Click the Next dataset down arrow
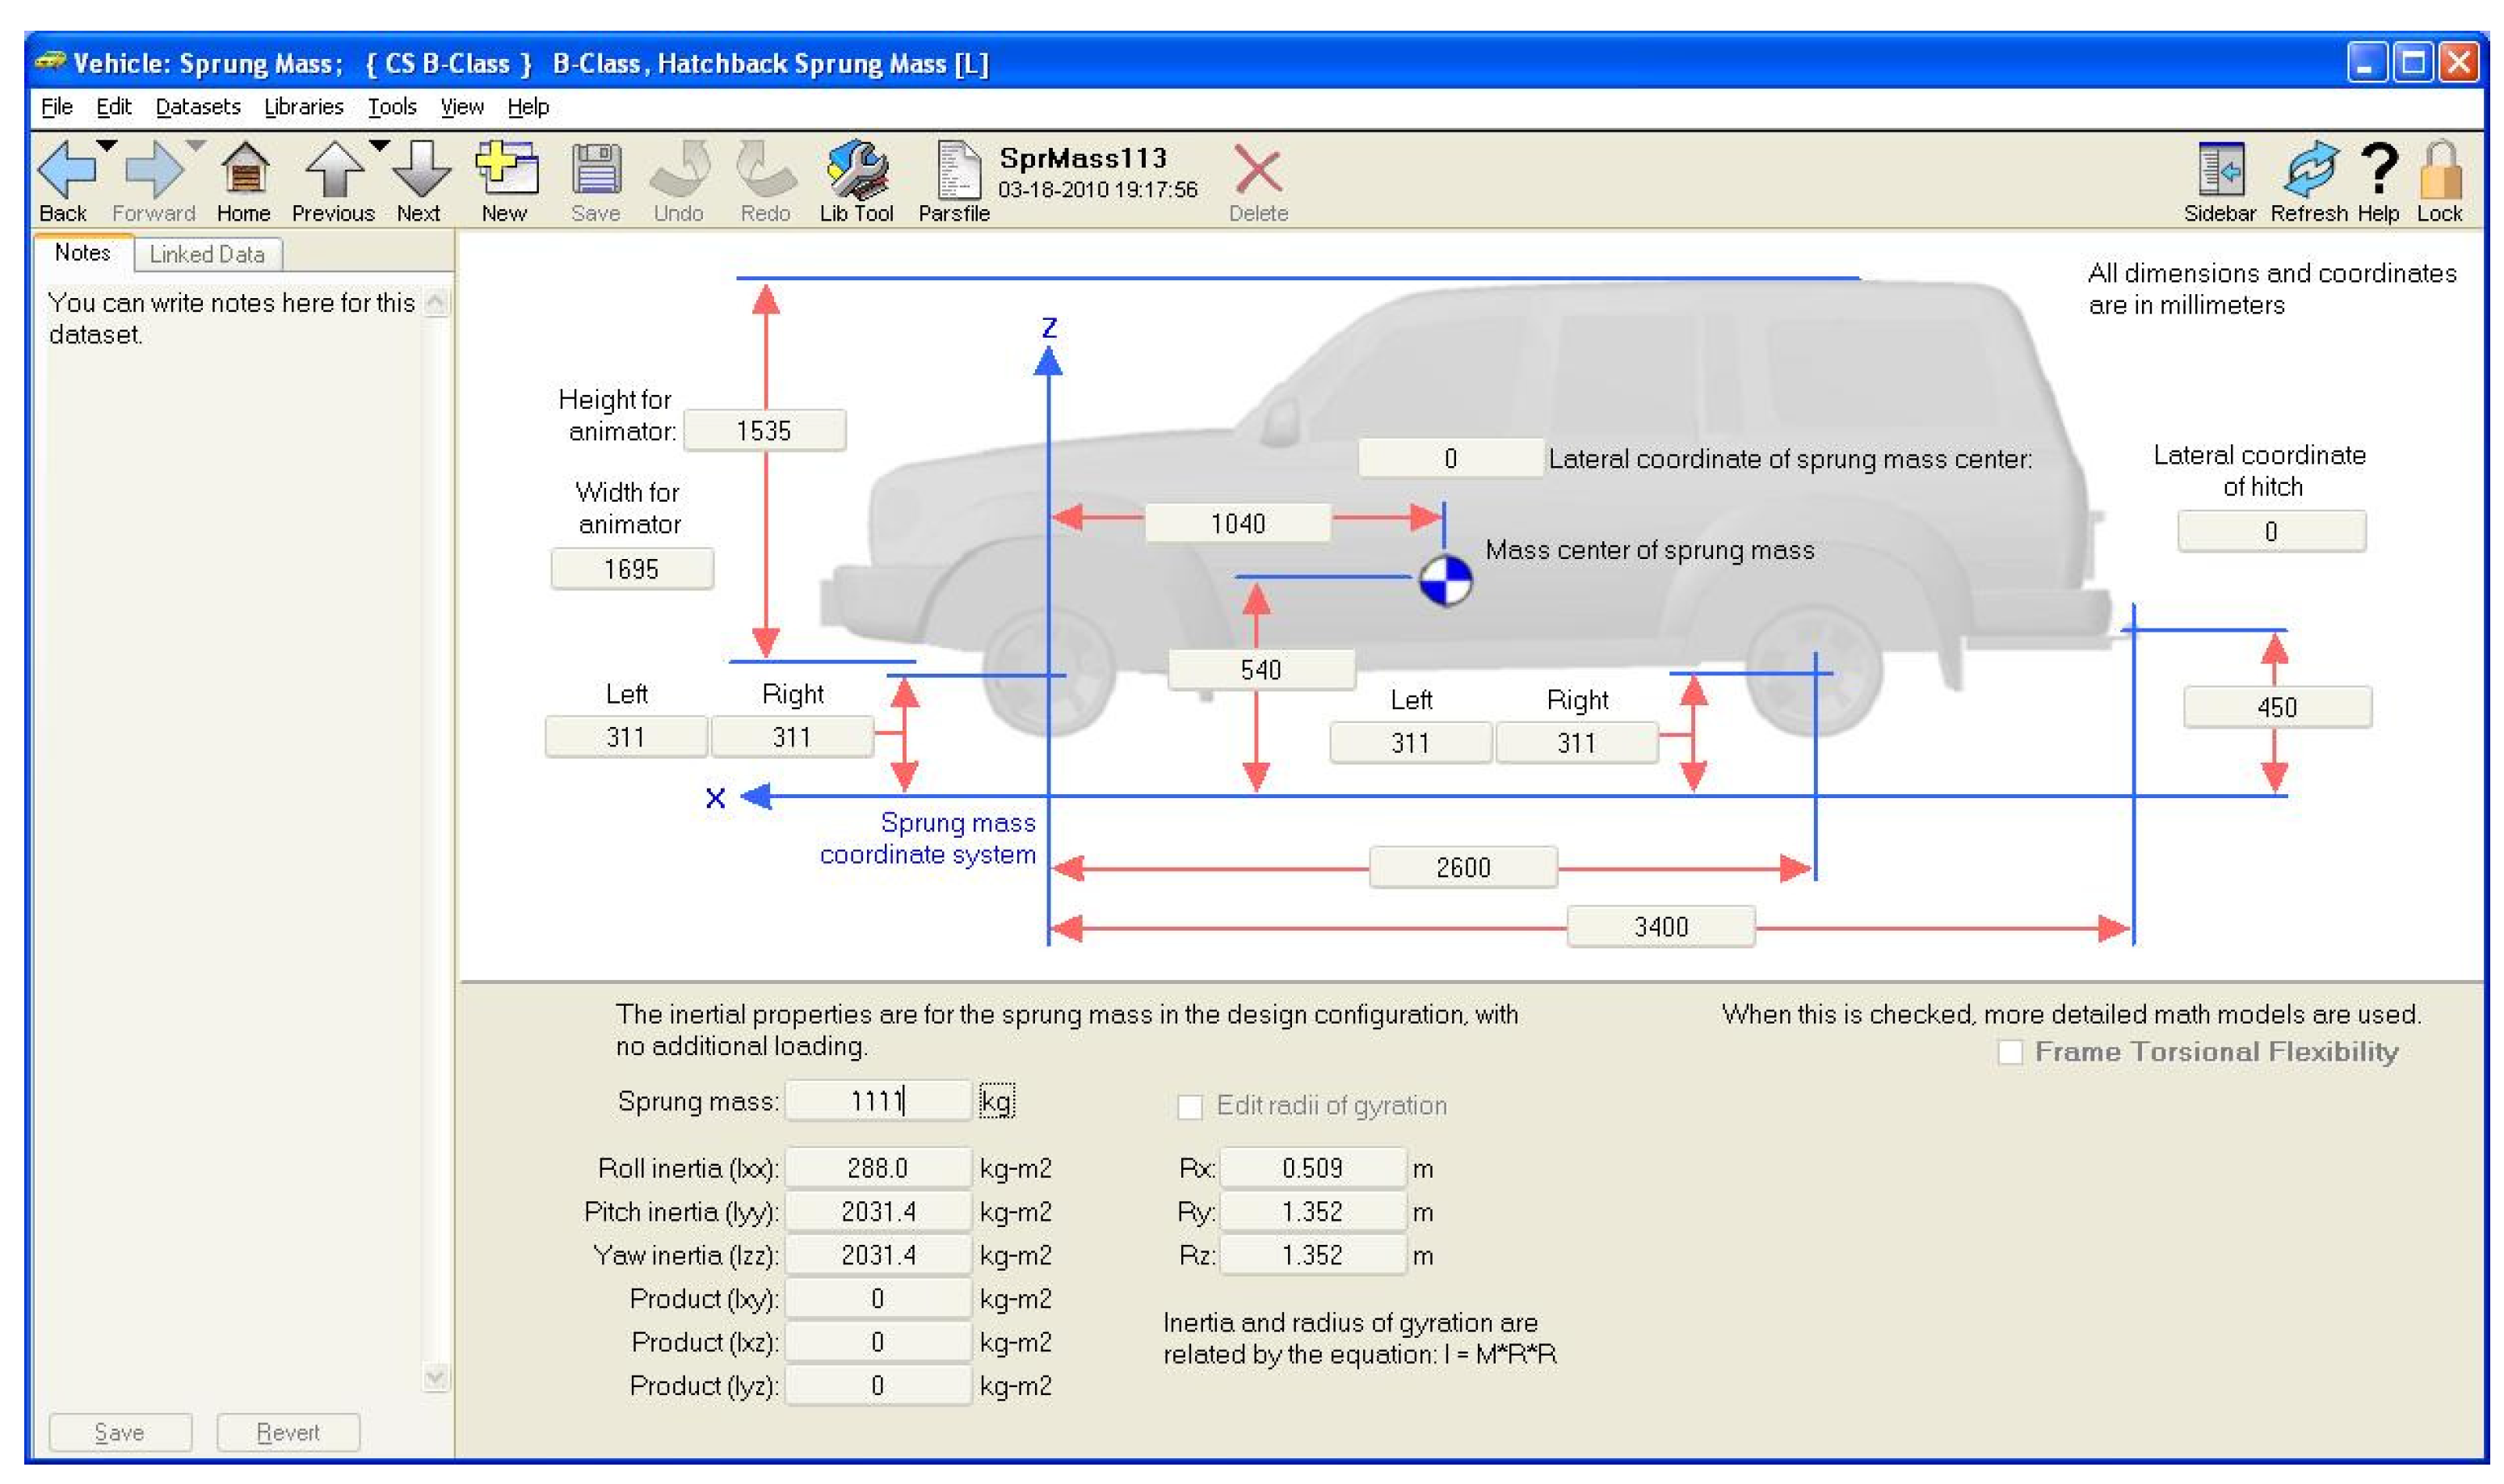This screenshot has height=1484, width=2504. [420, 170]
